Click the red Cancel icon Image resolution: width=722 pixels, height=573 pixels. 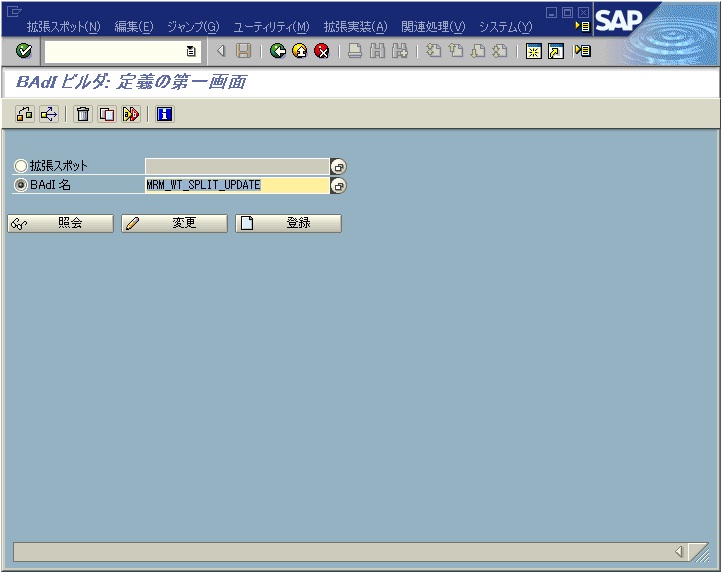pos(321,51)
